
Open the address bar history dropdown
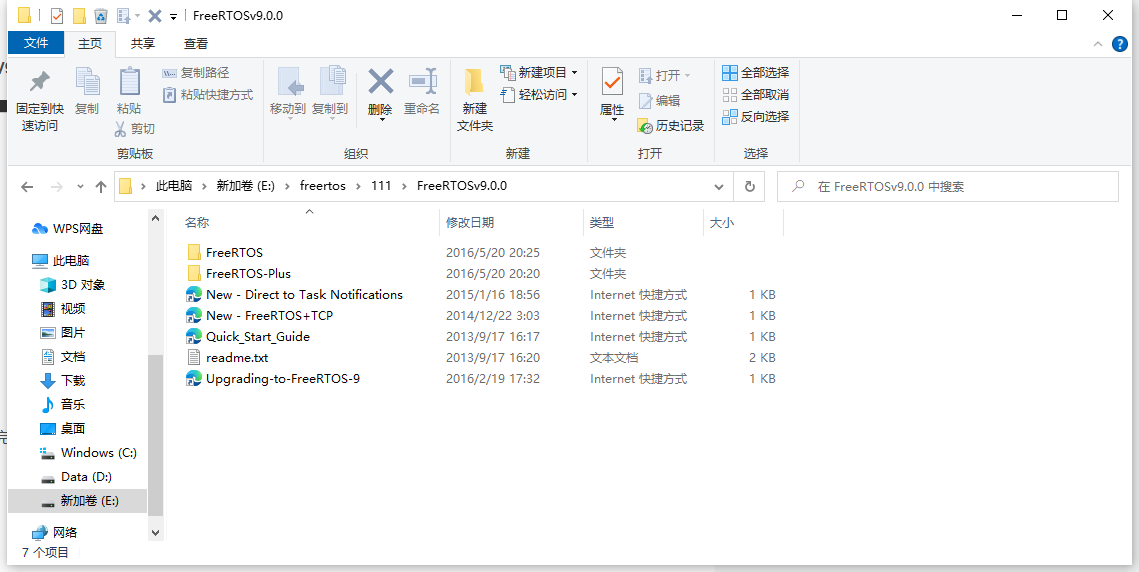coord(719,187)
